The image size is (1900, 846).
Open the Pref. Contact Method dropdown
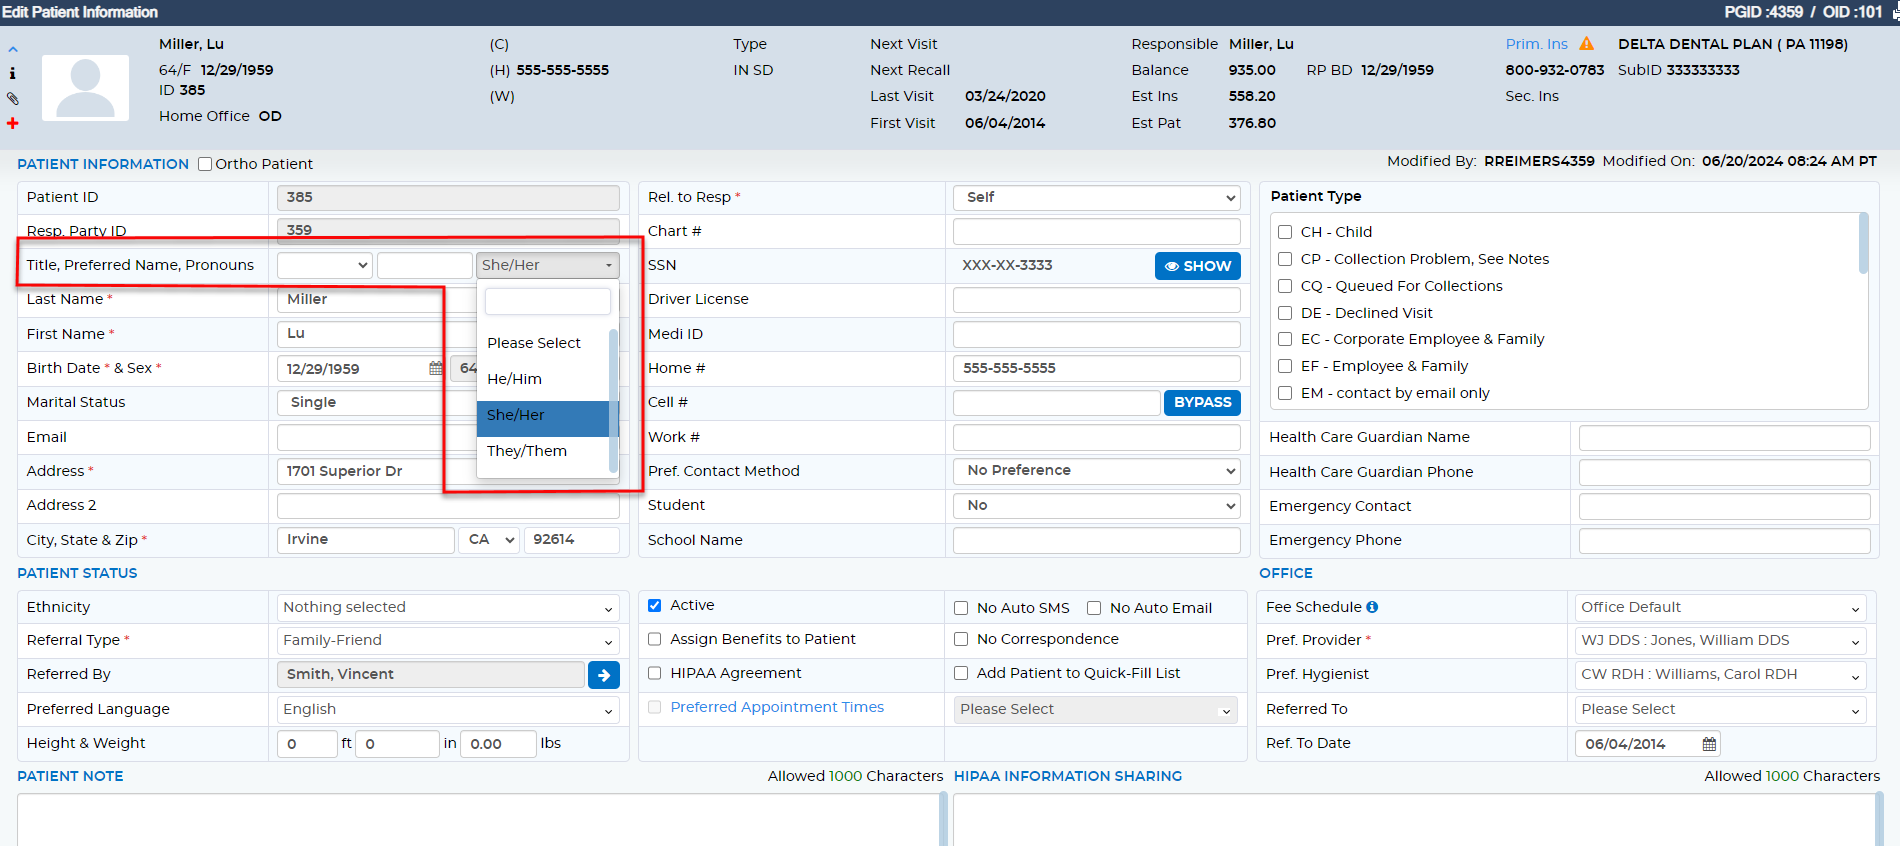coord(1096,471)
